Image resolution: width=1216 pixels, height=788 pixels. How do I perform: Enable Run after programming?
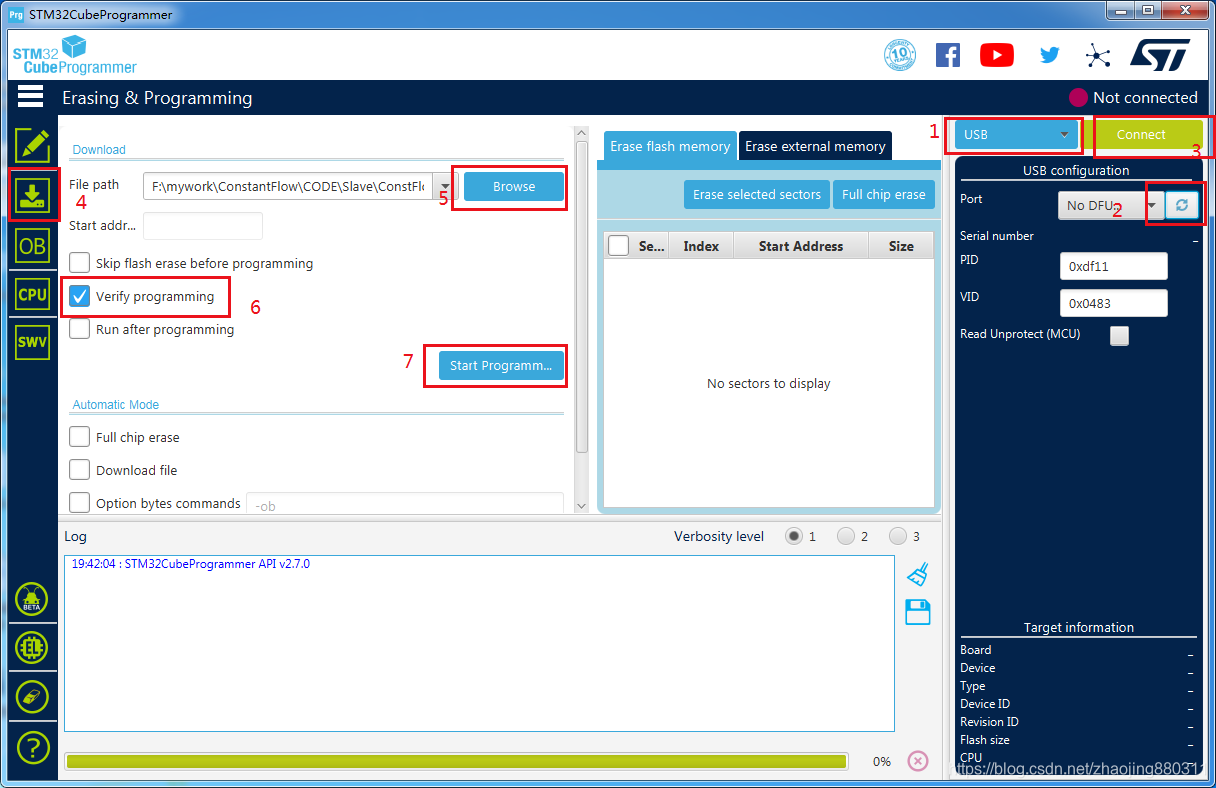(79, 329)
